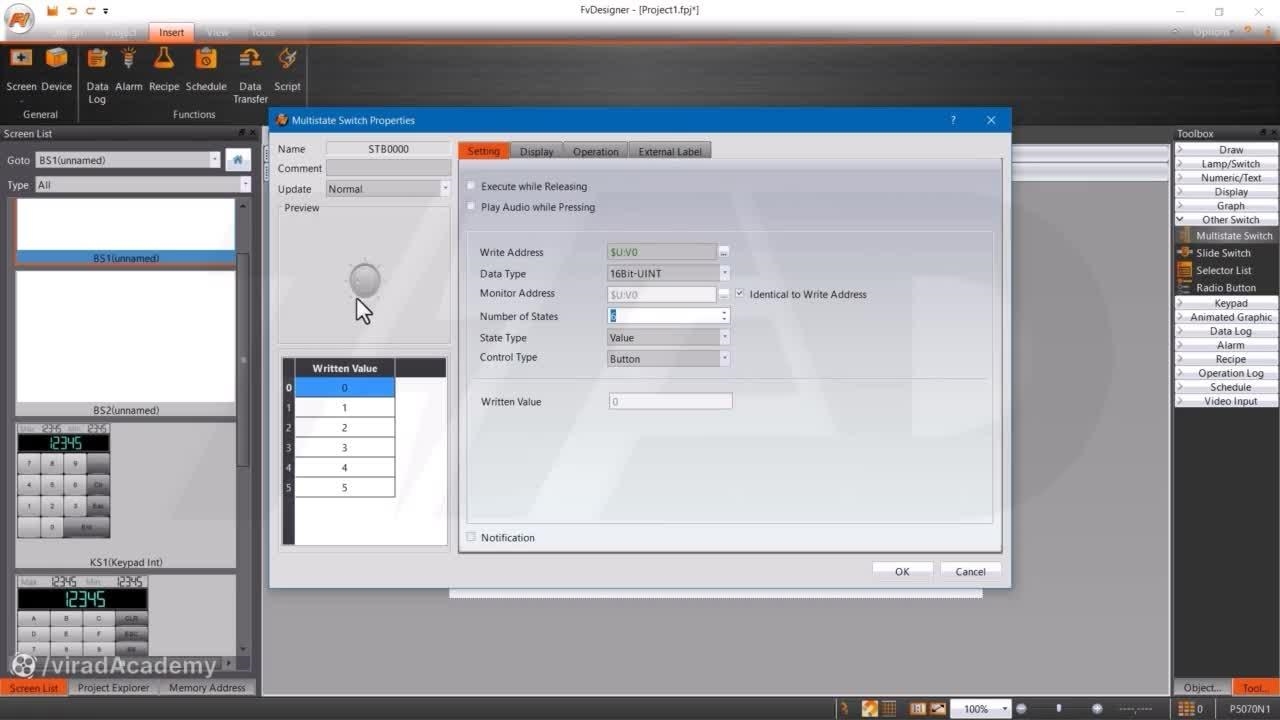
Task: Switch to the Display tab
Action: point(536,152)
